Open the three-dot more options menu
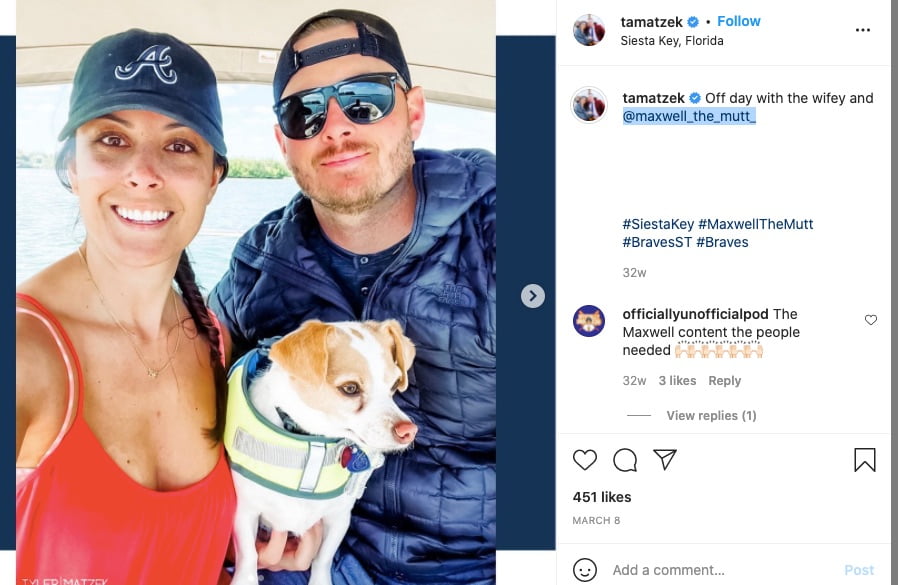This screenshot has height=585, width=898. coord(862,30)
